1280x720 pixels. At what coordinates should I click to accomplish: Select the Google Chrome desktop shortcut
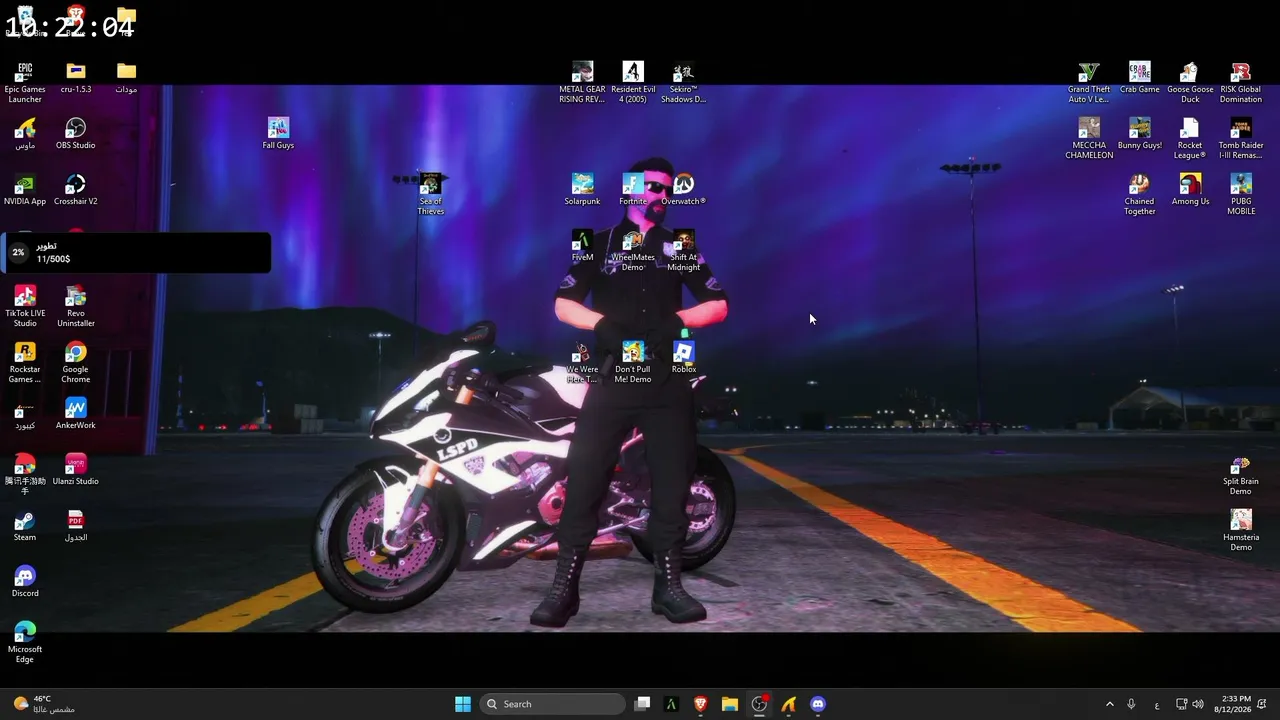76,362
